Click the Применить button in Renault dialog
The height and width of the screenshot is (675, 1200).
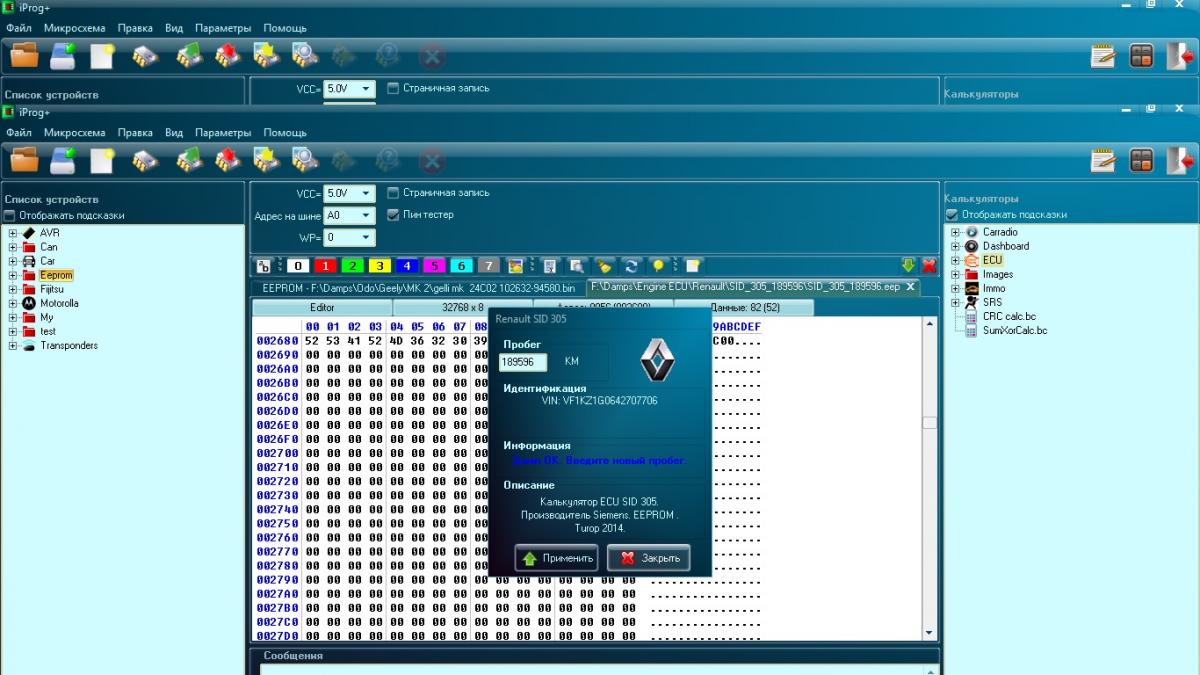(x=556, y=558)
